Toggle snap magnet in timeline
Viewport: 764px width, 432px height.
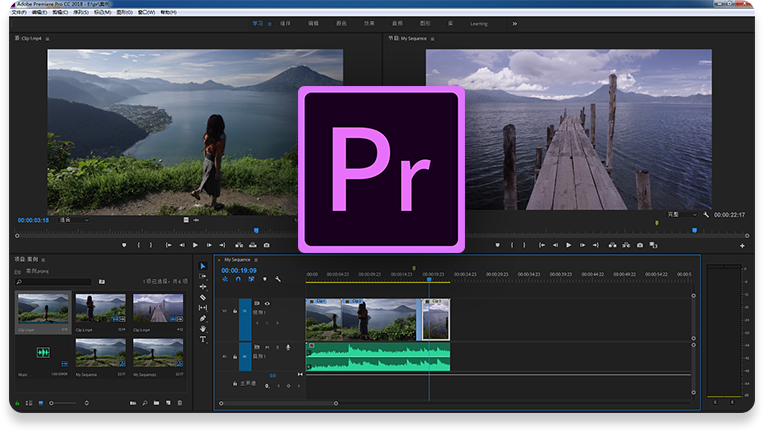(x=238, y=279)
